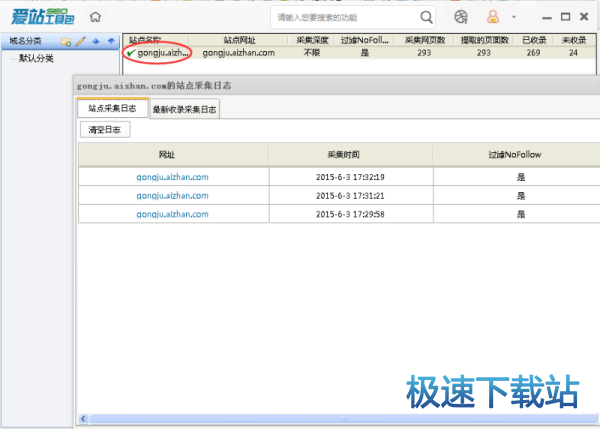
Task: Open gongju.aizhan.com link collected at 17:29:58
Action: tap(173, 214)
